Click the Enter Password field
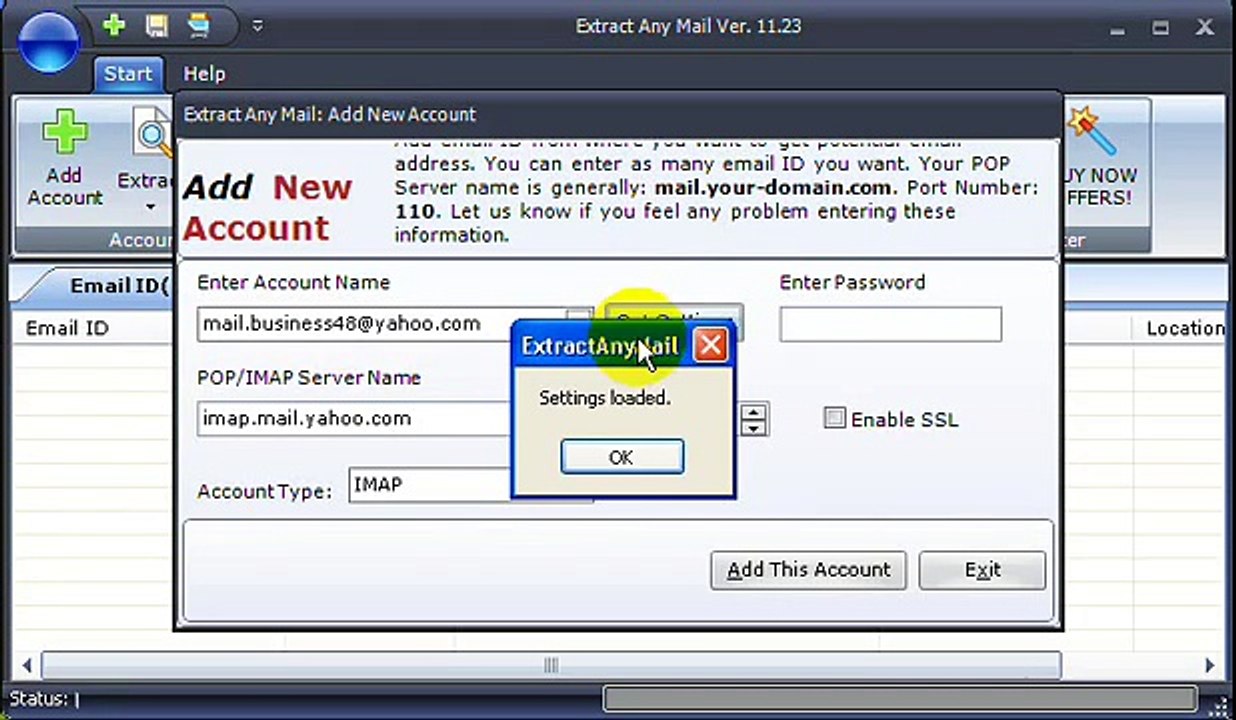1236x720 pixels. (890, 324)
